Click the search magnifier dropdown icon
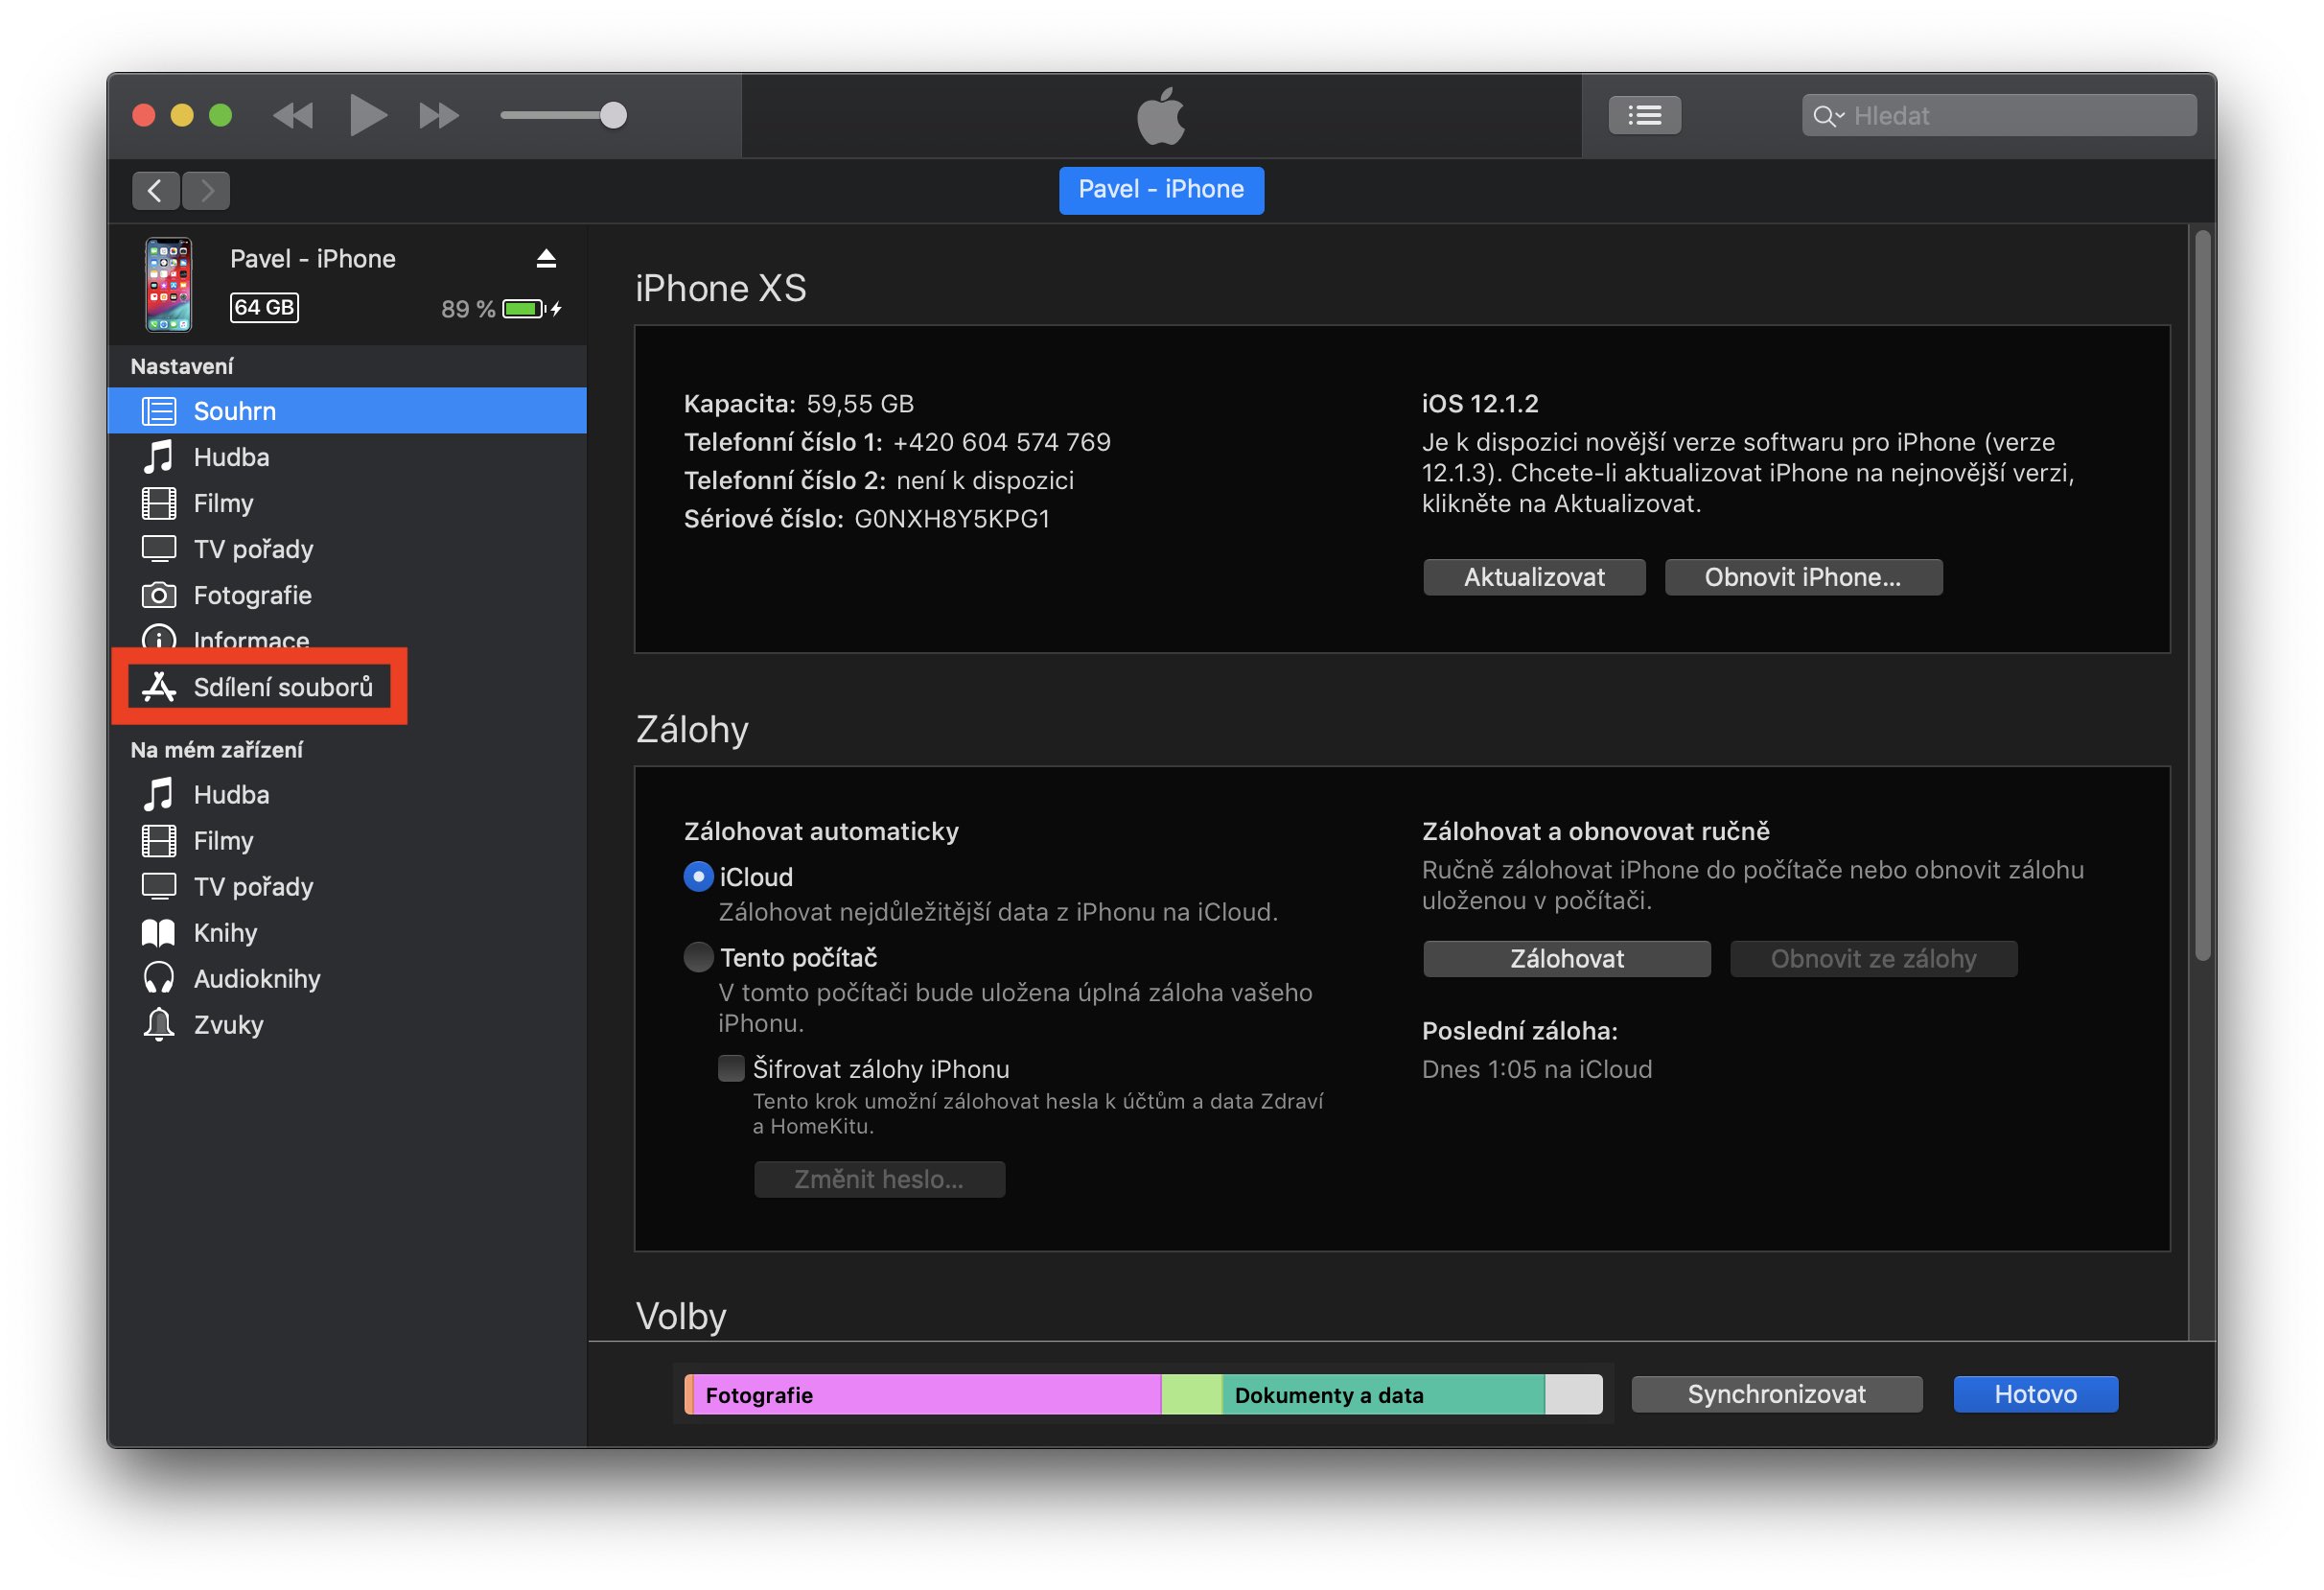The image size is (2324, 1590). 1828,116
